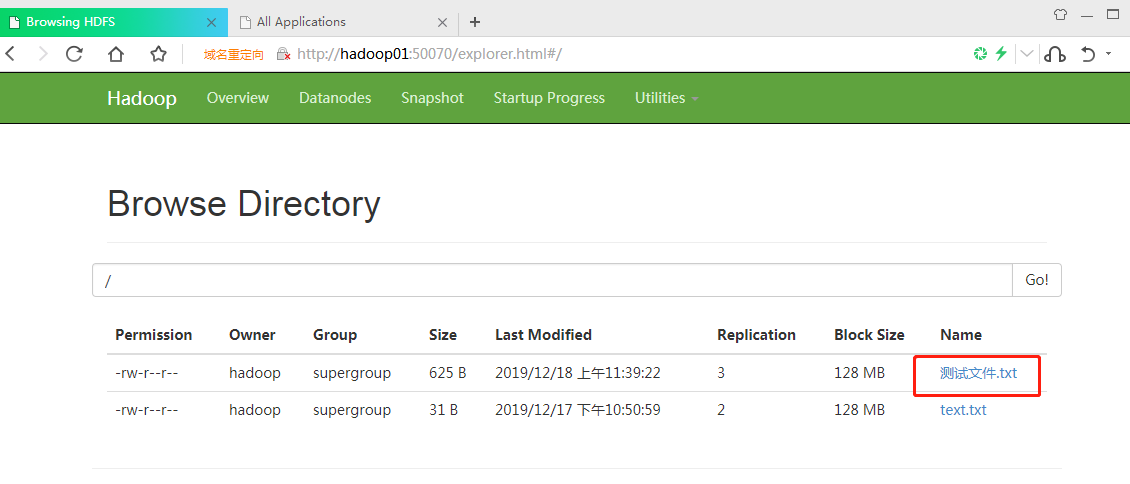The width and height of the screenshot is (1130, 484).
Task: Bookmark this page with the star icon
Action: [159, 54]
